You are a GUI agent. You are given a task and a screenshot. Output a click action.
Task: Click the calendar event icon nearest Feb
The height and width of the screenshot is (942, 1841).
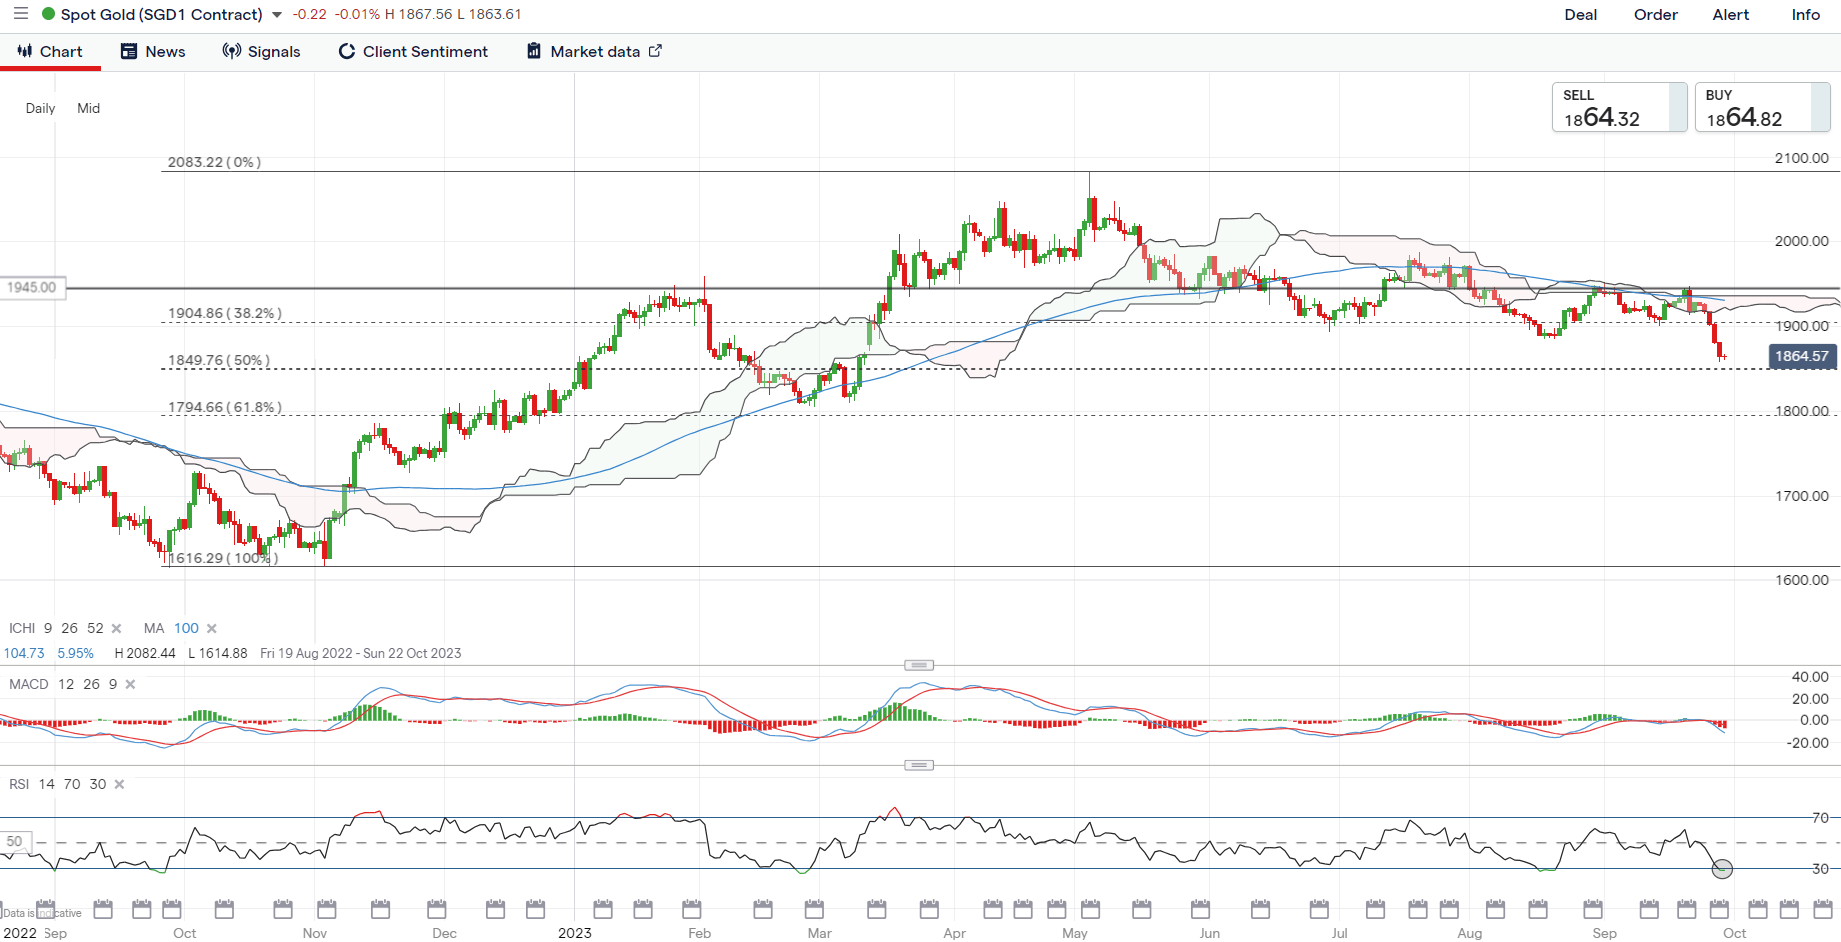click(x=692, y=909)
